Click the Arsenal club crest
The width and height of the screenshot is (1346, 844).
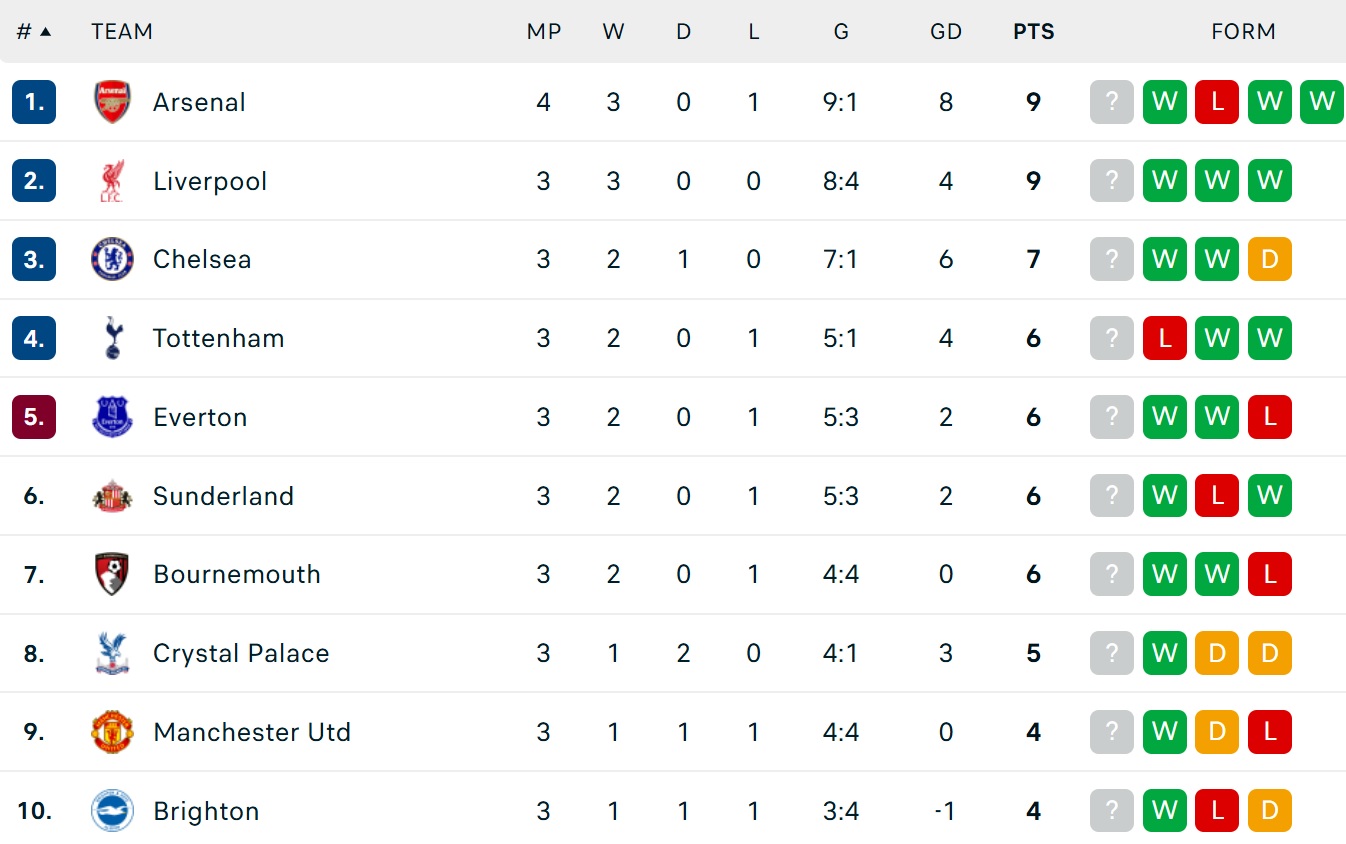(x=112, y=102)
